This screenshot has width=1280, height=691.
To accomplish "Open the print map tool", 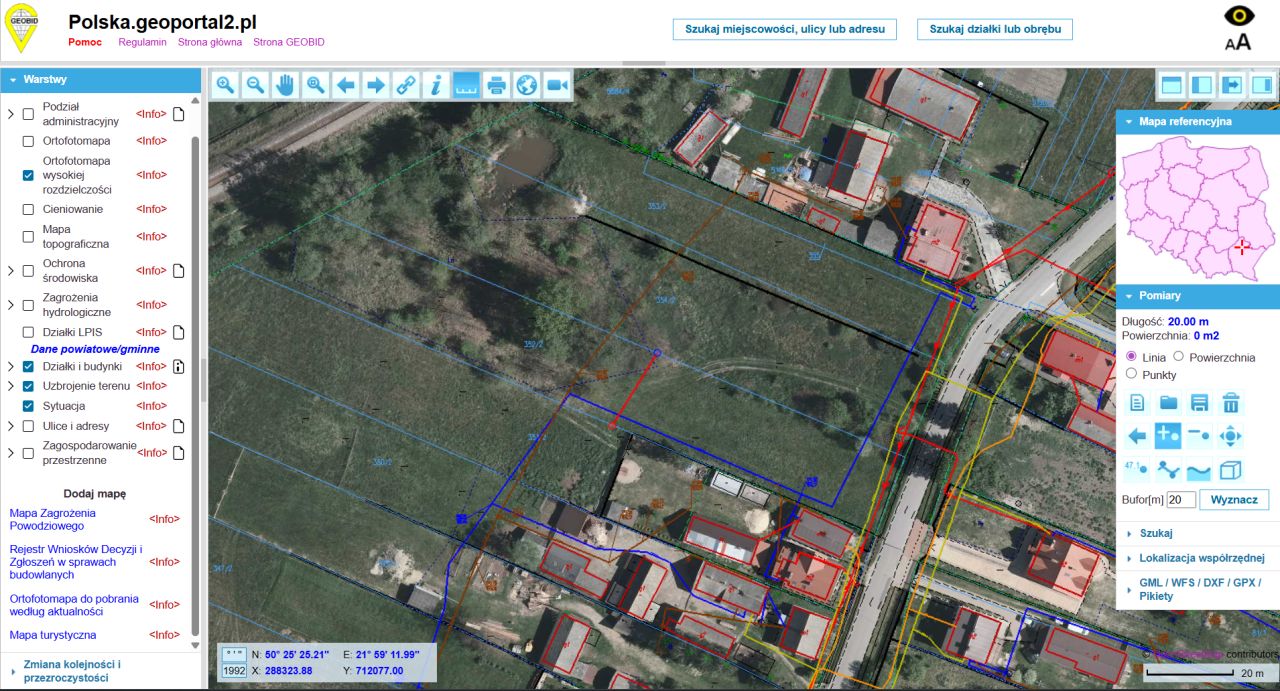I will tap(496, 85).
